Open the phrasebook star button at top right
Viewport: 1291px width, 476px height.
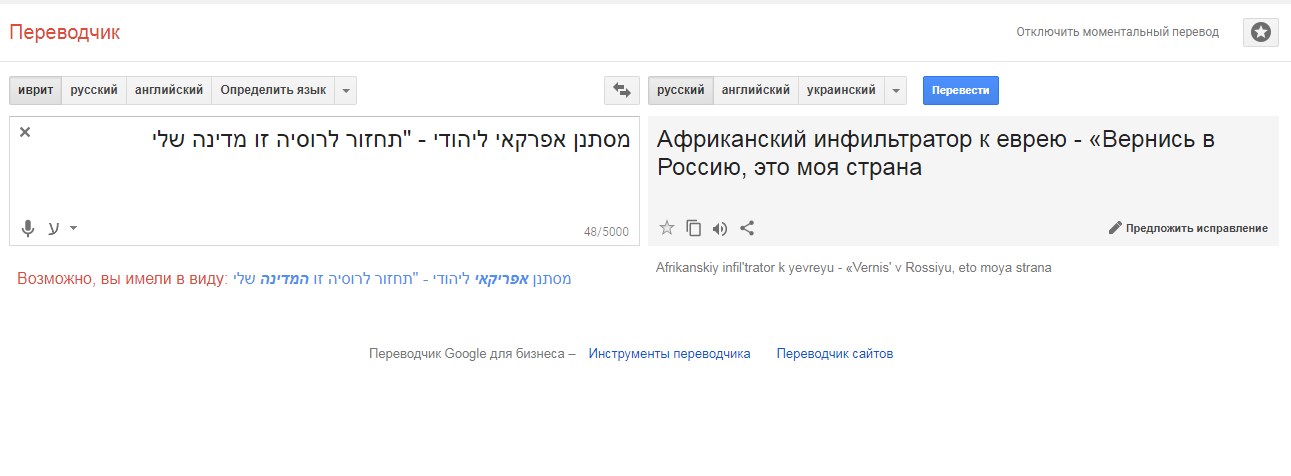1261,32
